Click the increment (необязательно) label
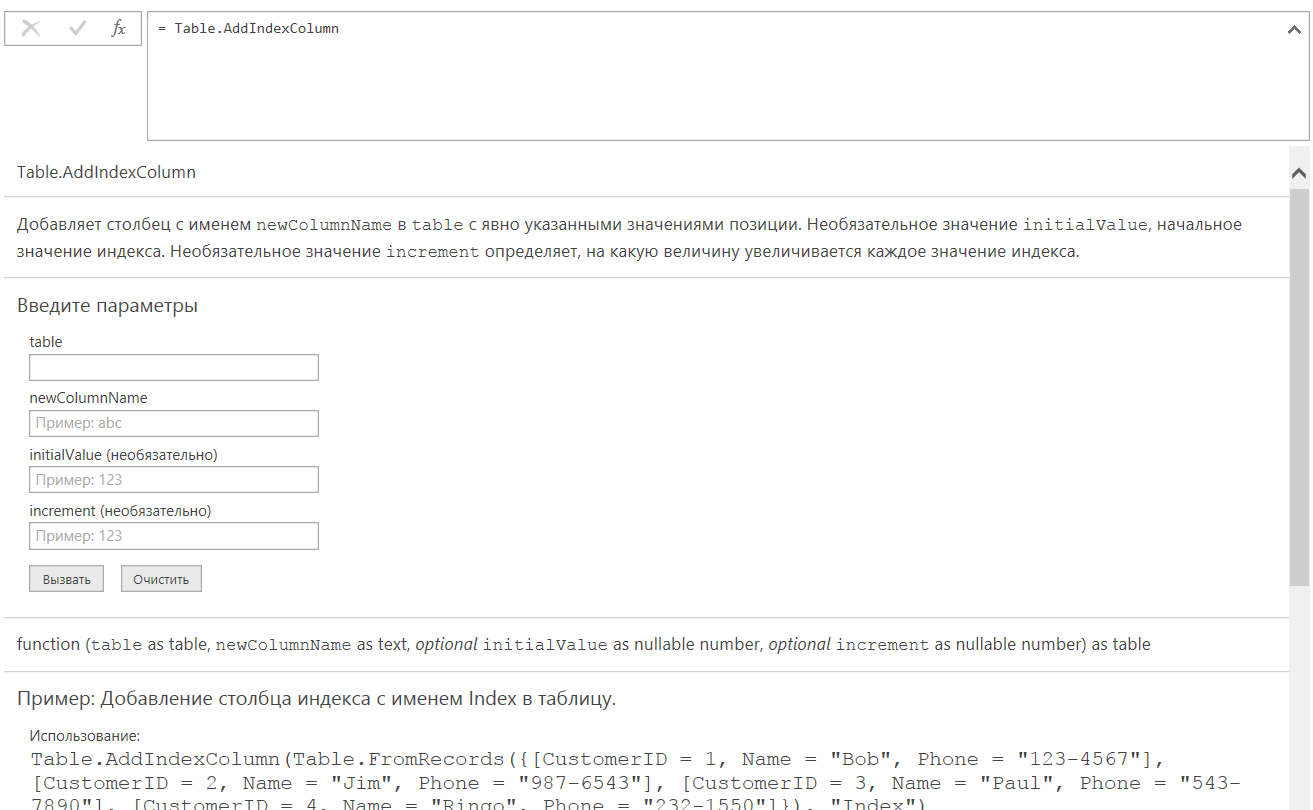Screen dimensions: 1313x810 120,510
